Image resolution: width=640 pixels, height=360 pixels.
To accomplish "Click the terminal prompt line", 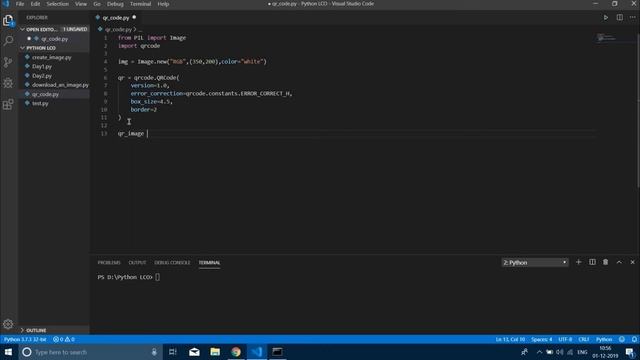I will coord(129,277).
